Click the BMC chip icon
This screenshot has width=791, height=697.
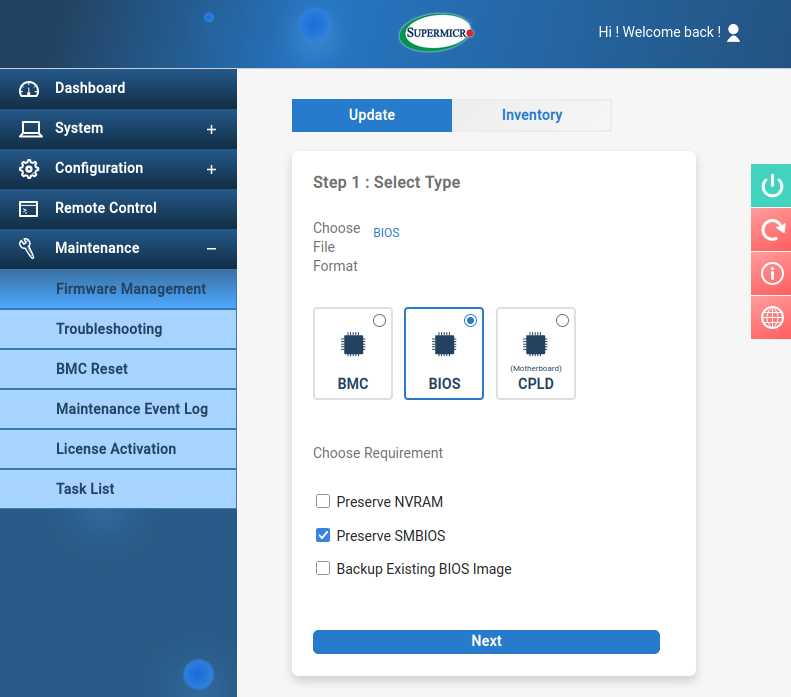coord(353,345)
